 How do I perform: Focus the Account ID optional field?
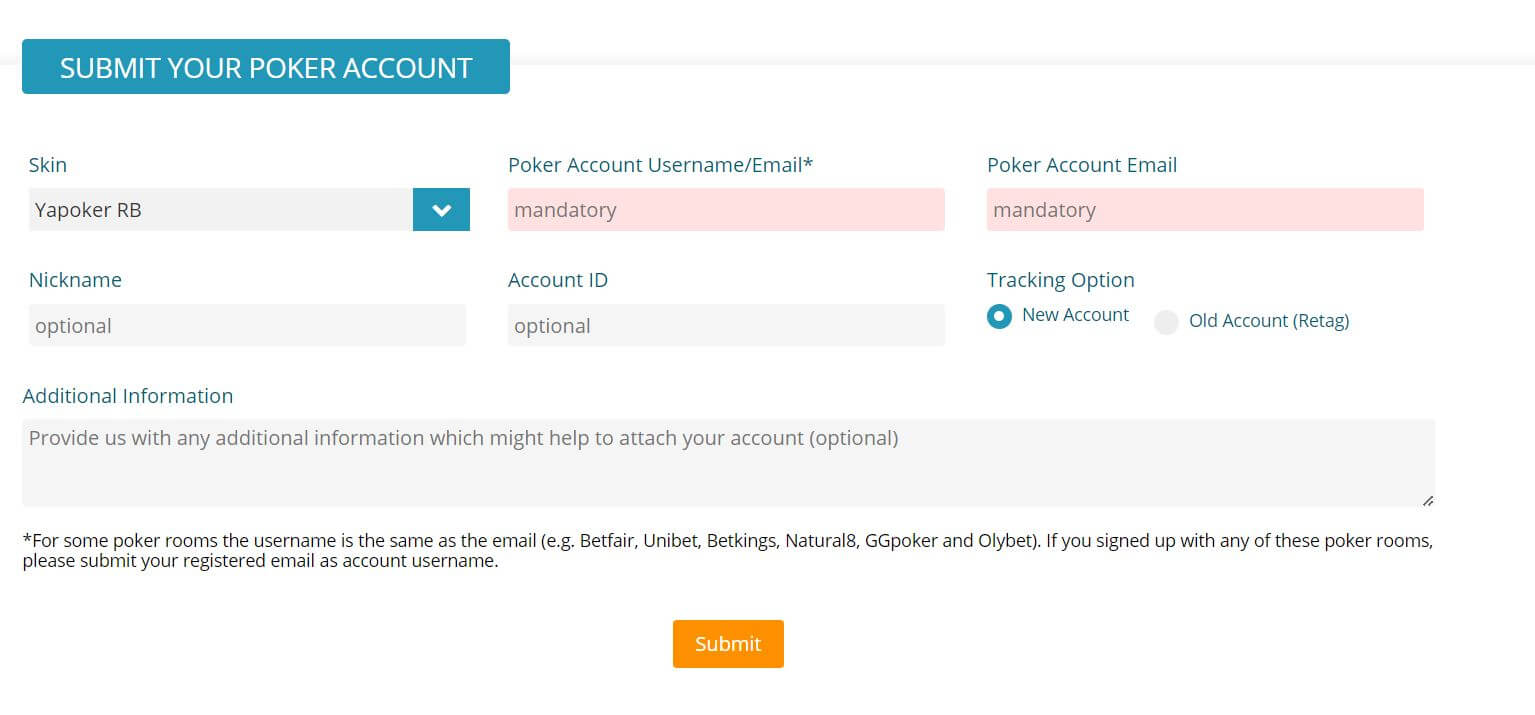click(x=726, y=326)
